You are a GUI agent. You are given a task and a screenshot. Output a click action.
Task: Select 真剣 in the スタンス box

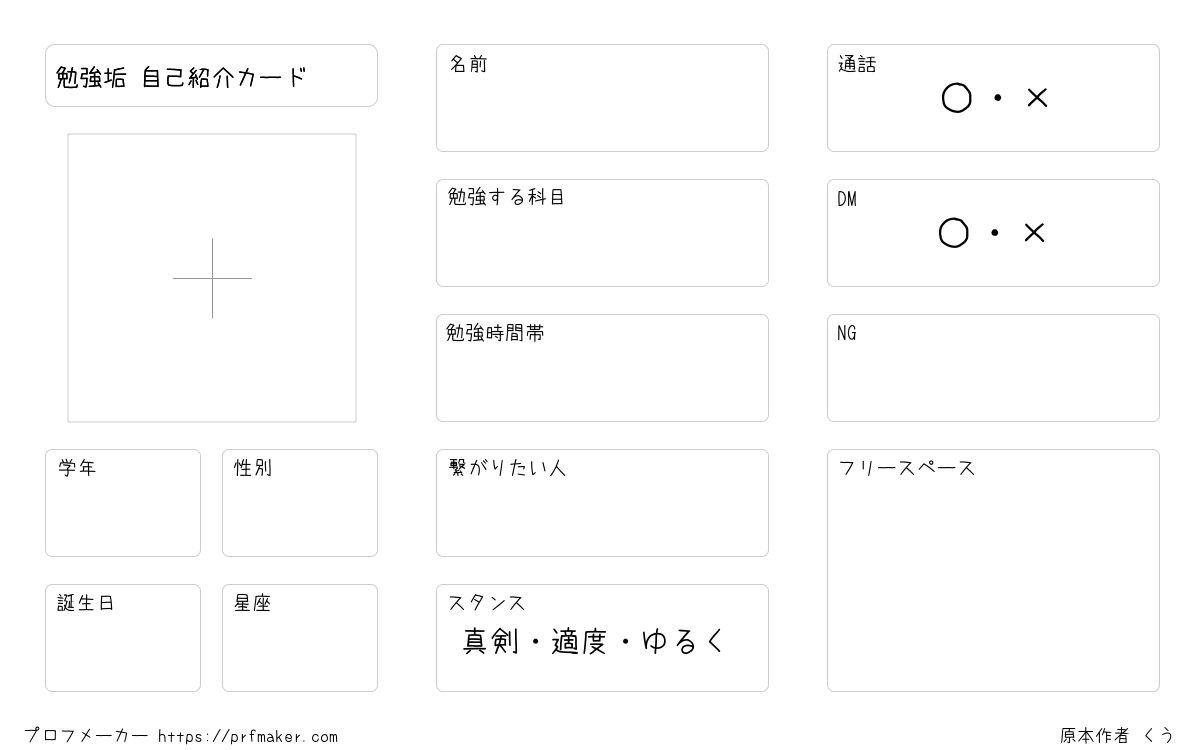491,641
